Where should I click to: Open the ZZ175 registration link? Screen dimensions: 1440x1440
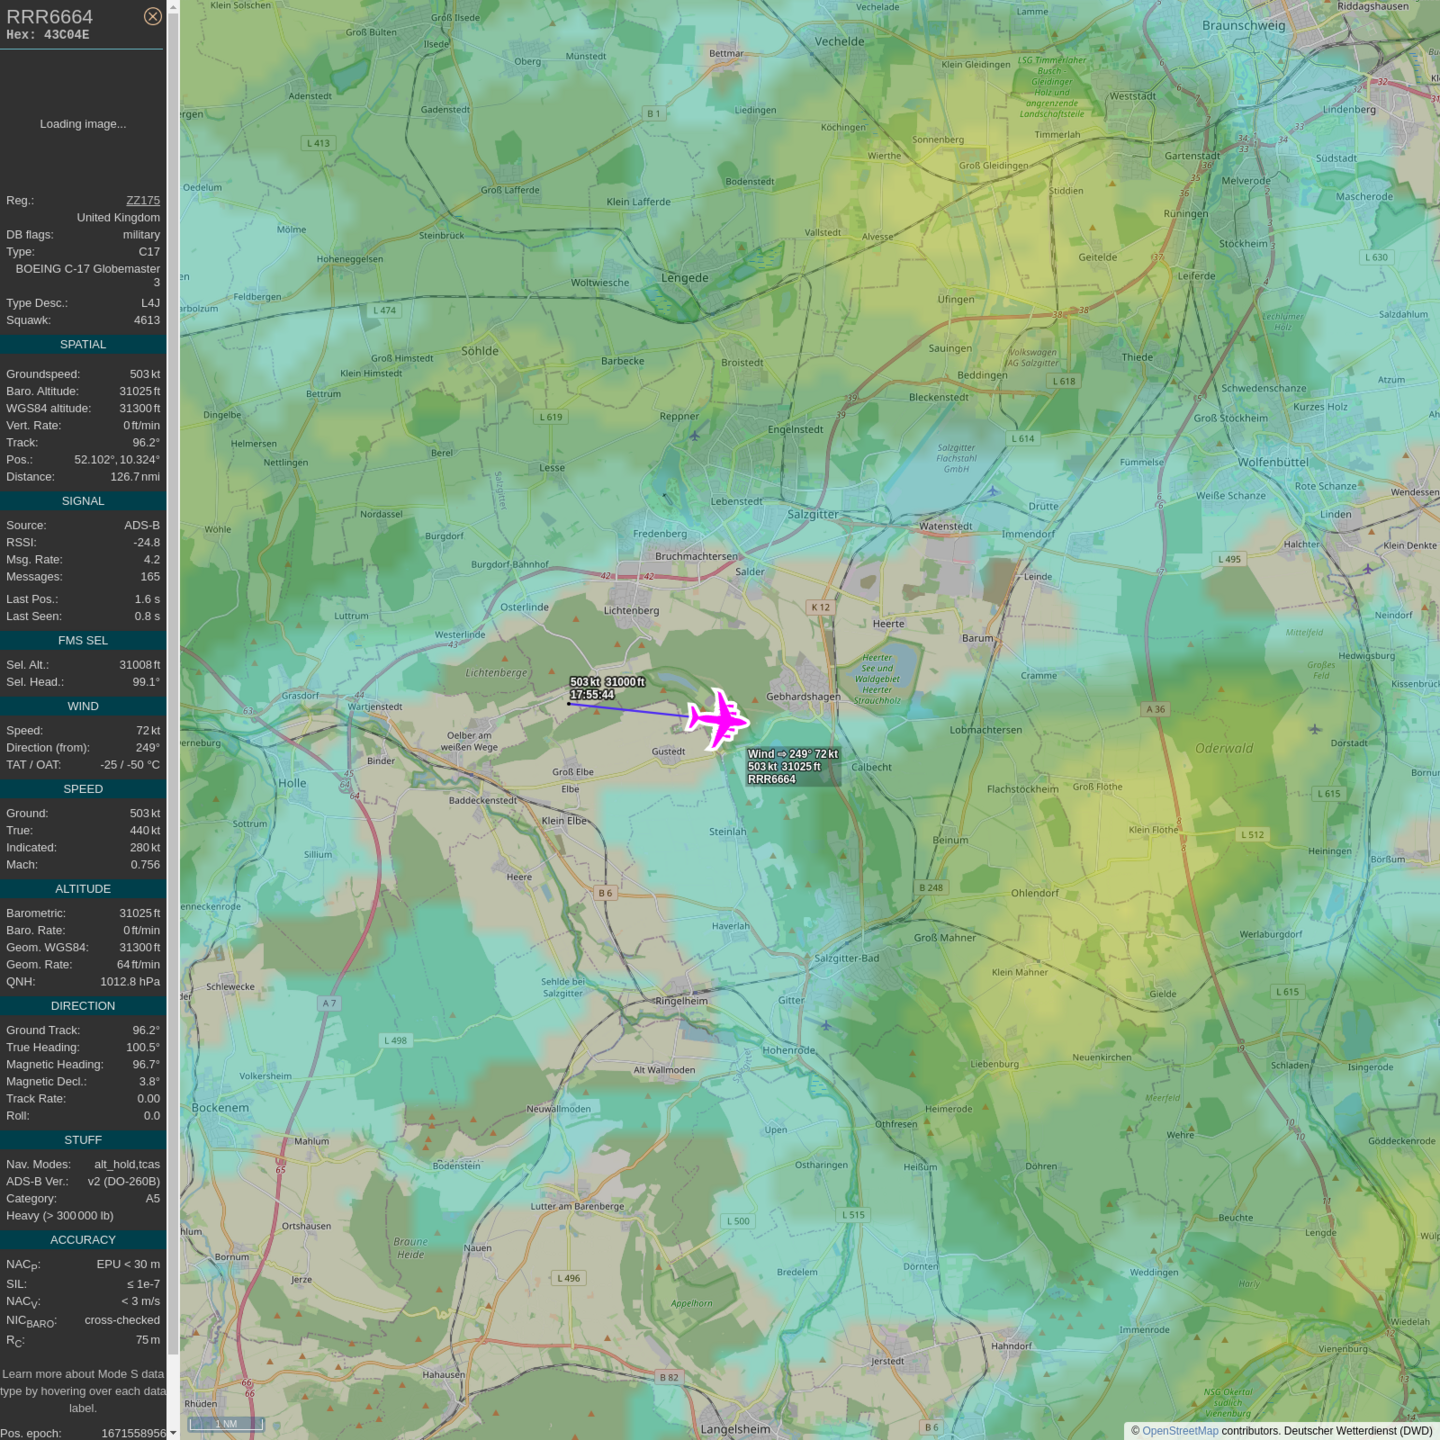pyautogui.click(x=142, y=200)
